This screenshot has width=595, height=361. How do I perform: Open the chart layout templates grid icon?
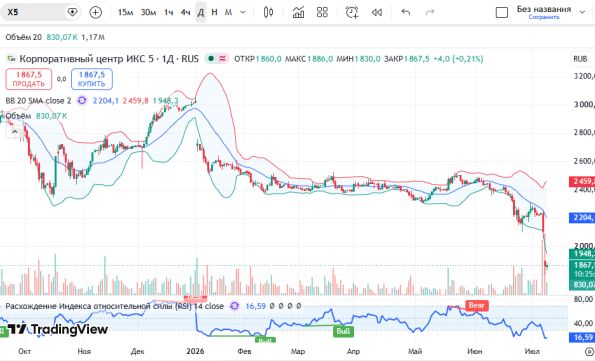pos(322,12)
